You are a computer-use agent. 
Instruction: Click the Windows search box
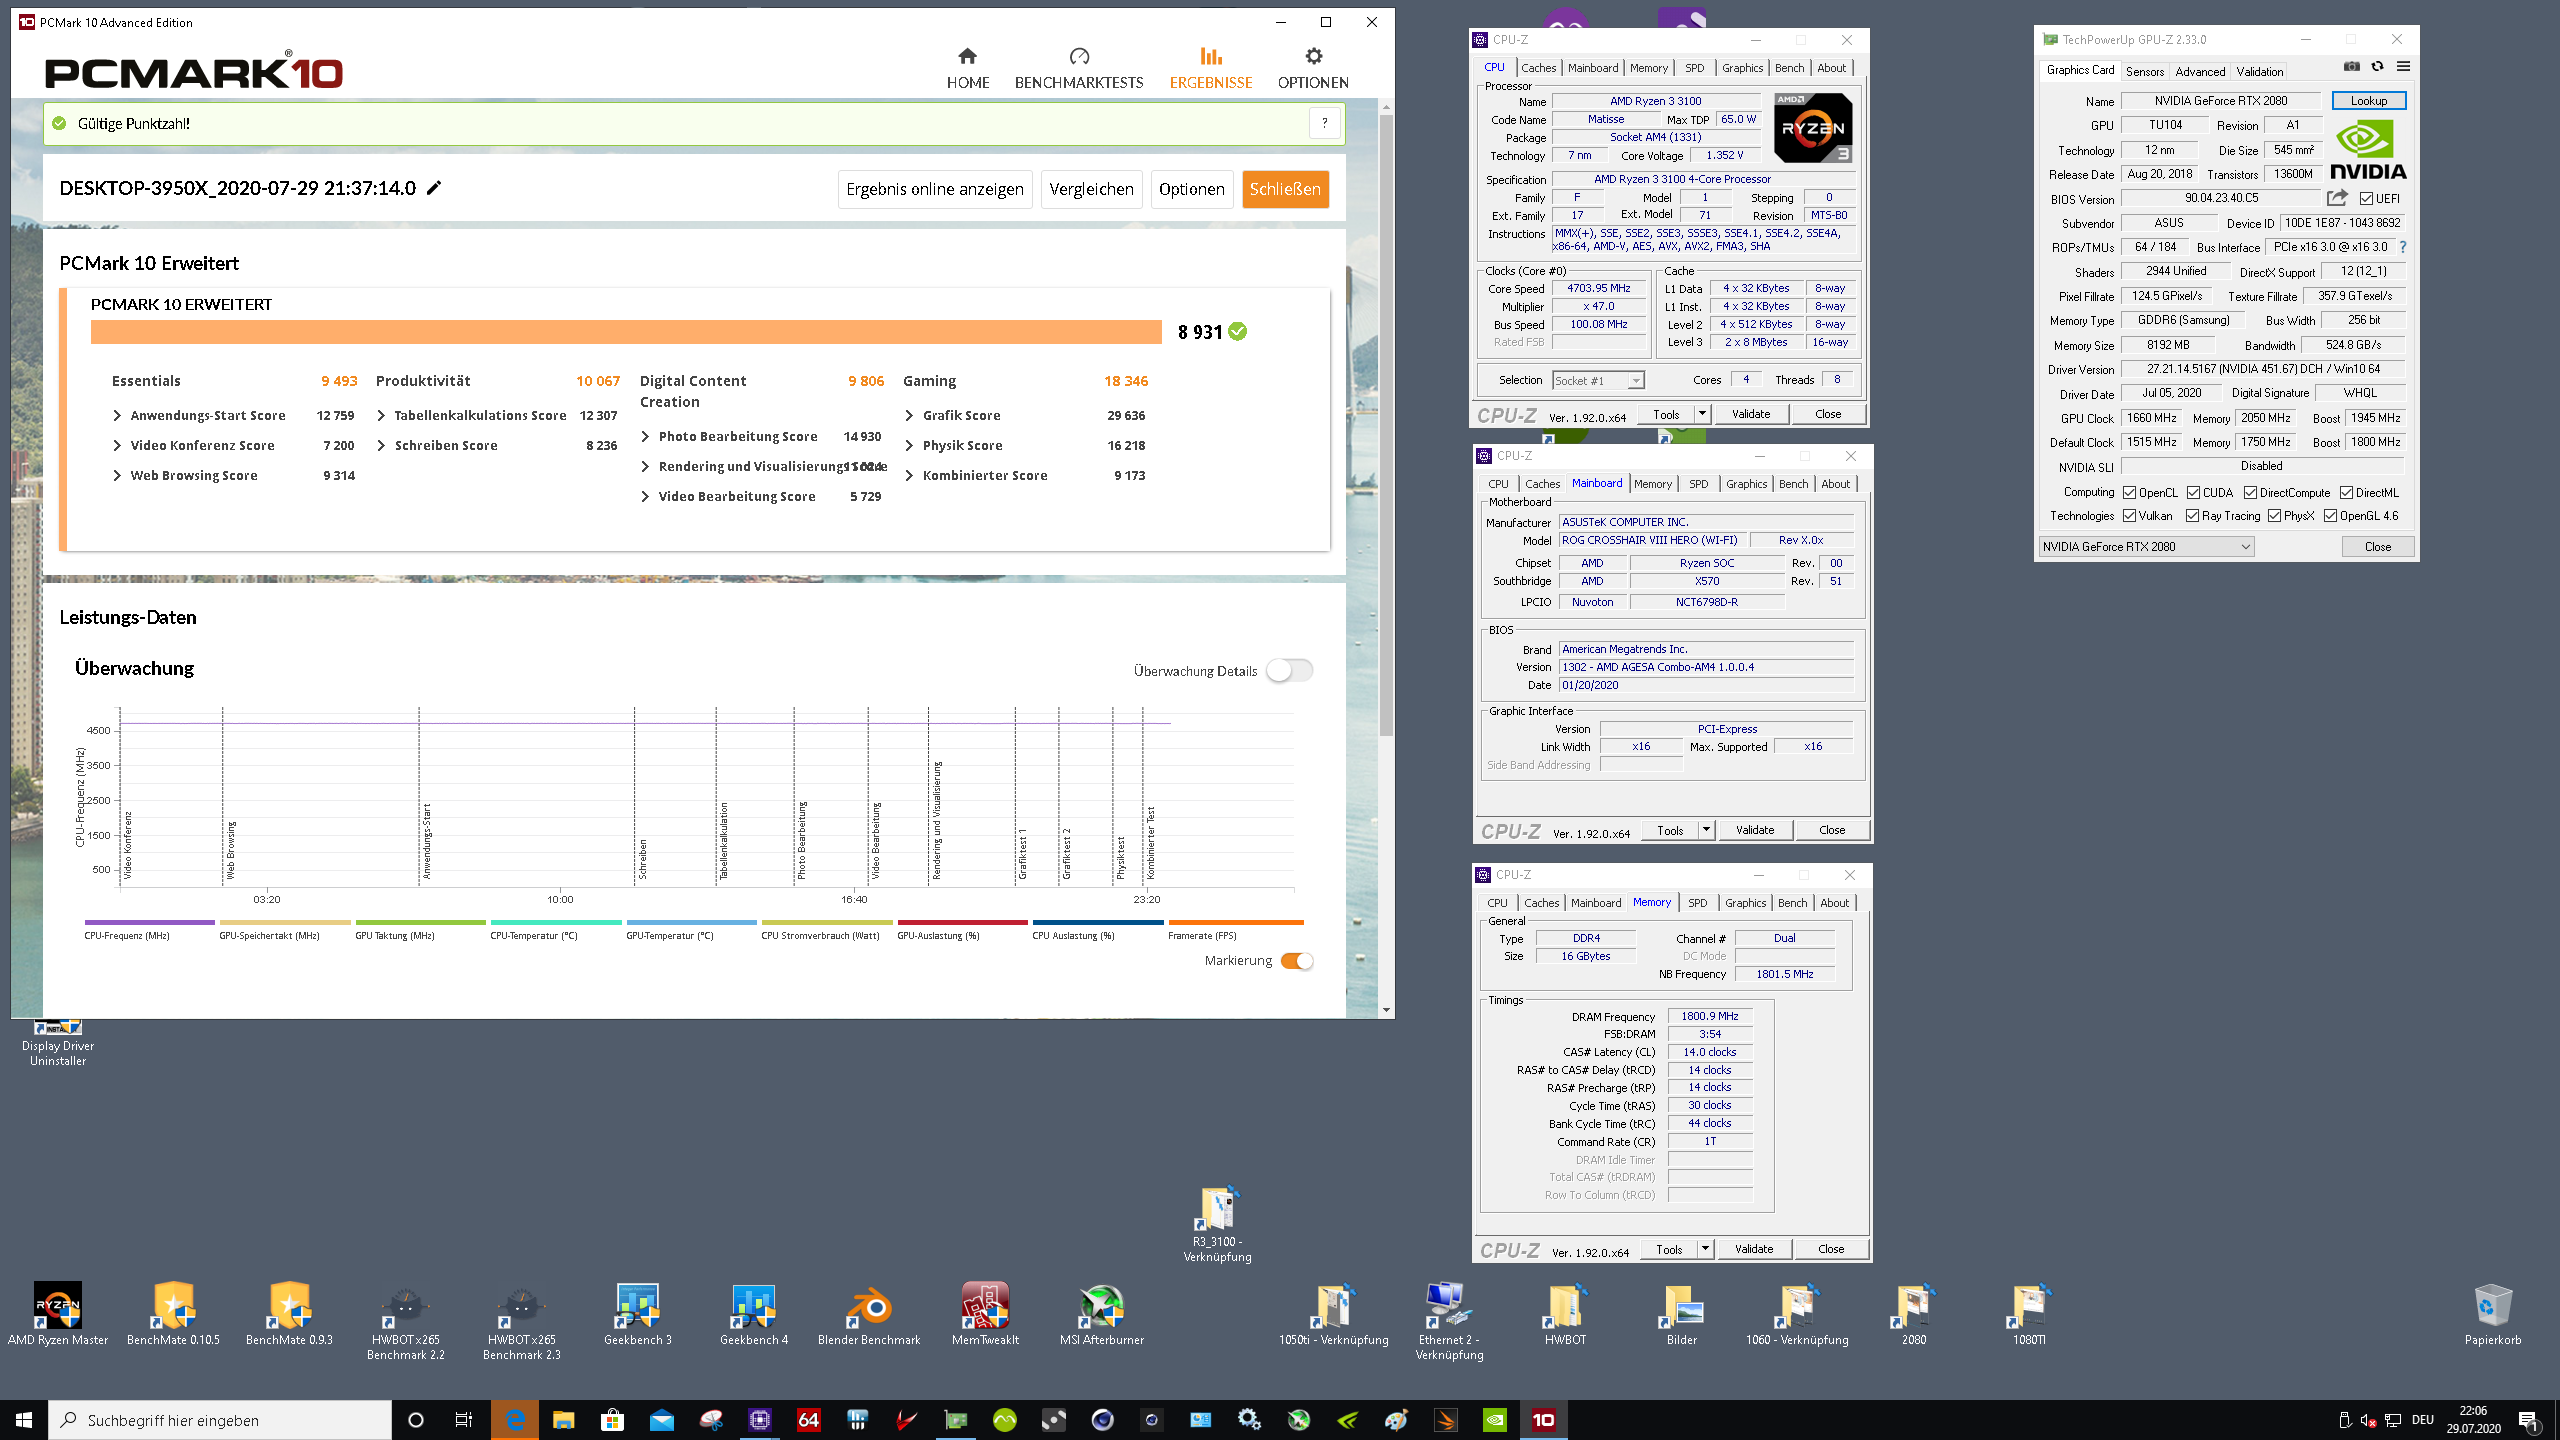coord(220,1420)
